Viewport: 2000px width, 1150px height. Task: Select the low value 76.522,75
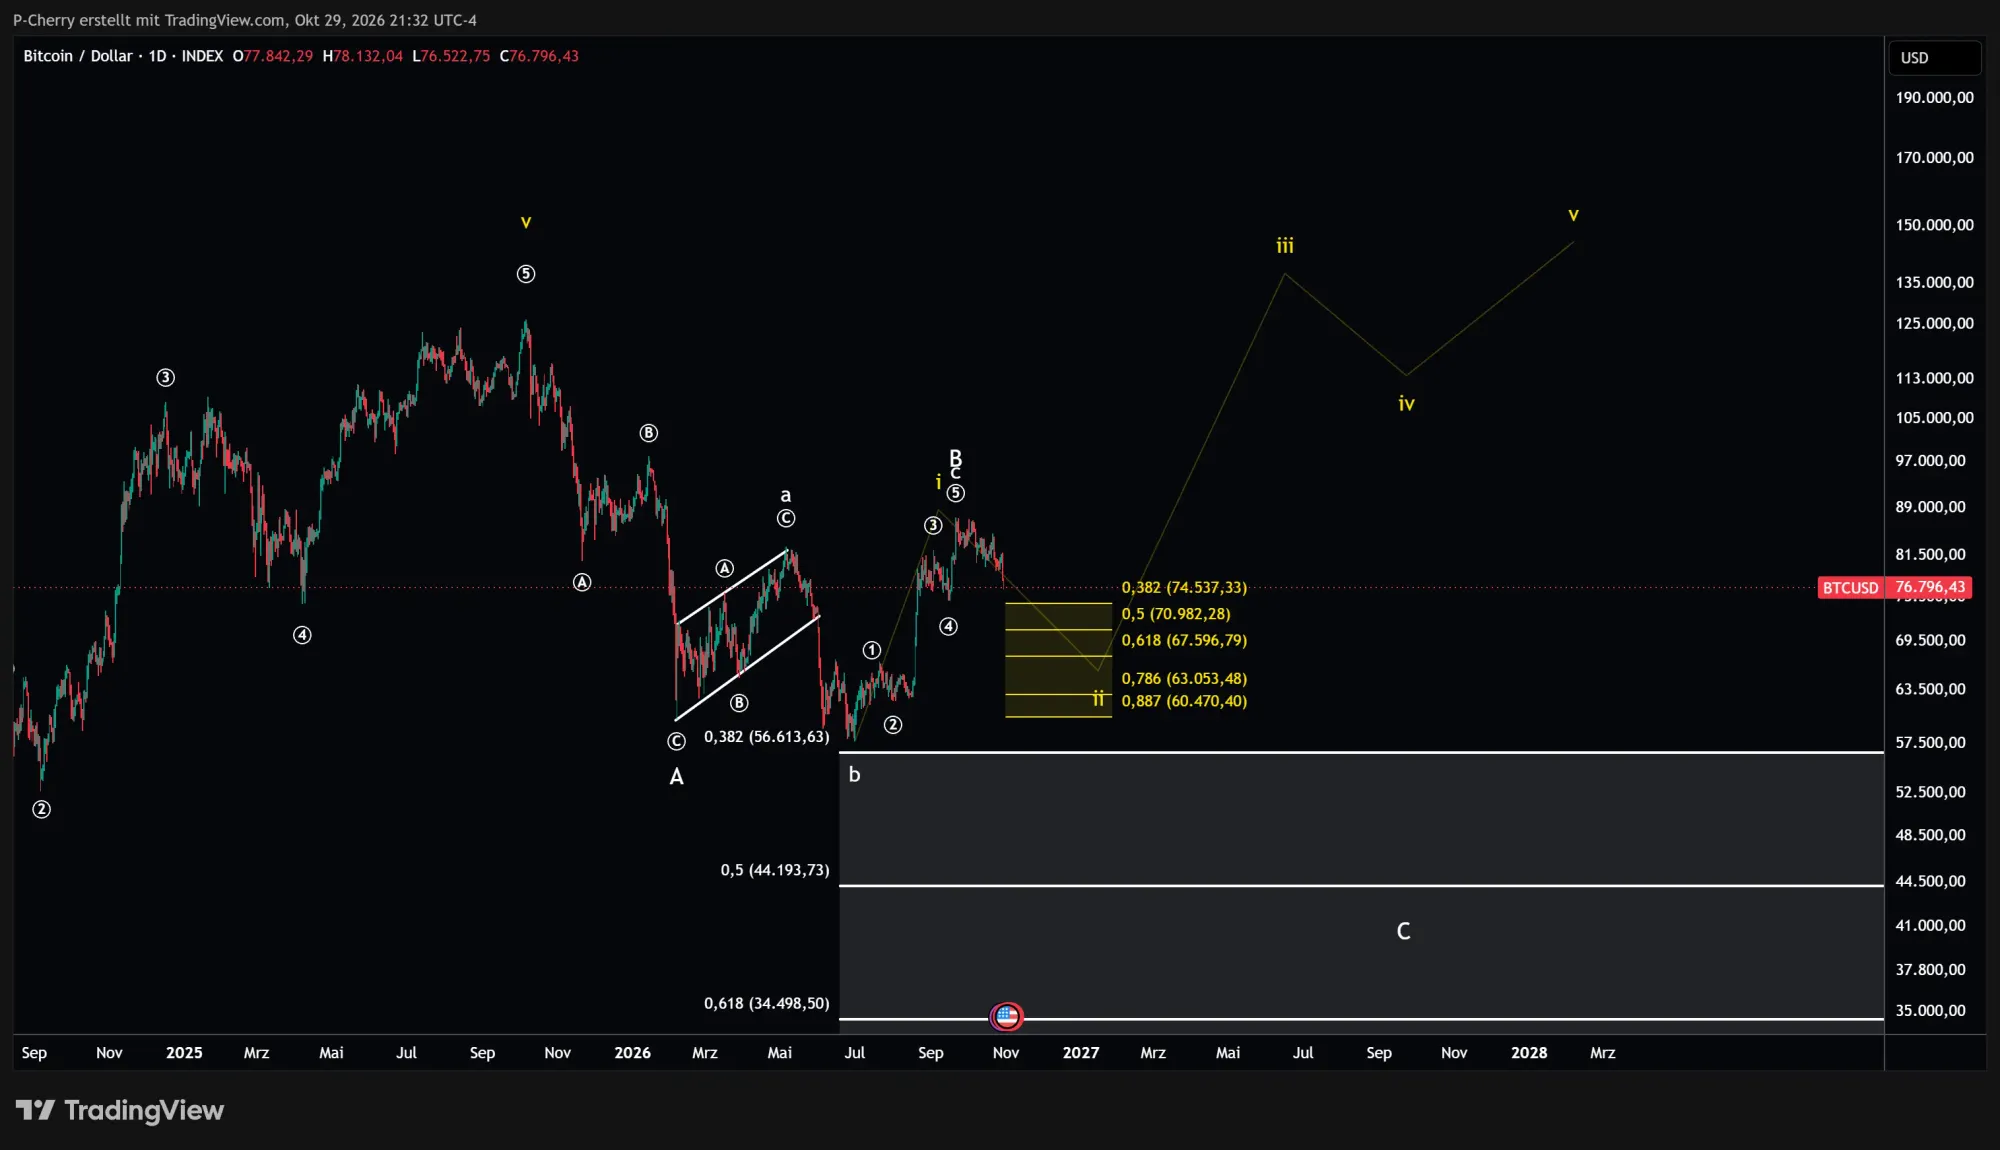455,56
